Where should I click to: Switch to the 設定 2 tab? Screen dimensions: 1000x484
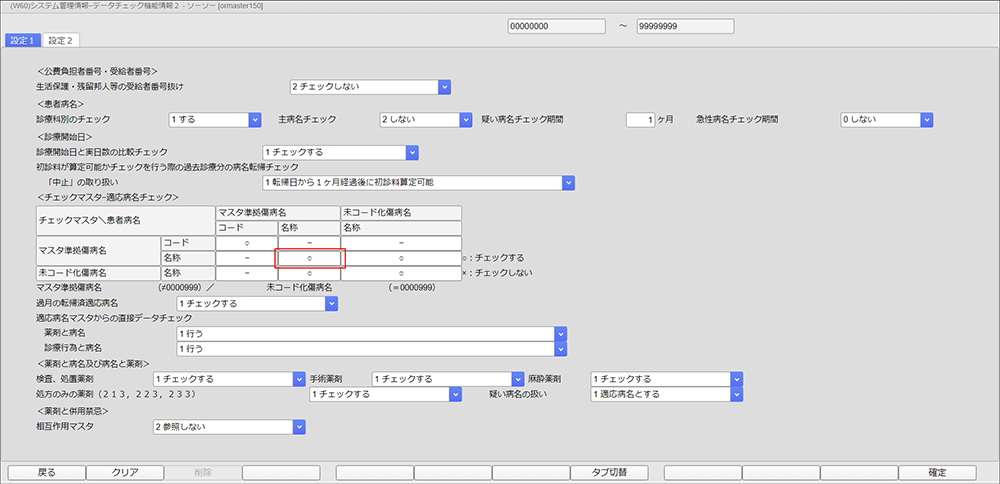point(64,40)
